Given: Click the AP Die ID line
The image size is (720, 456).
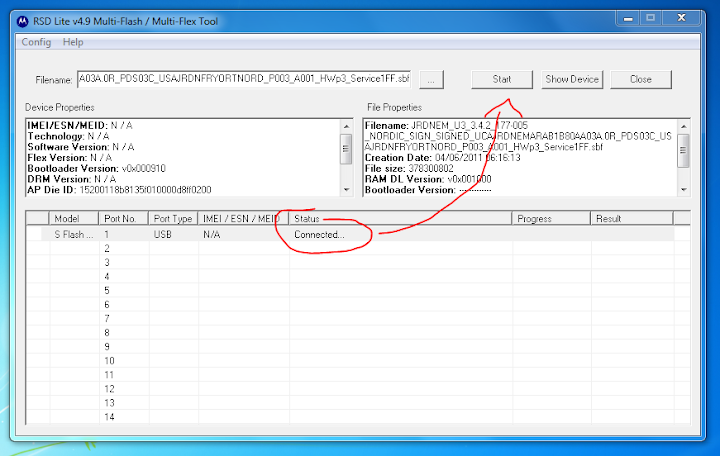Looking at the screenshot, I should pos(119,190).
